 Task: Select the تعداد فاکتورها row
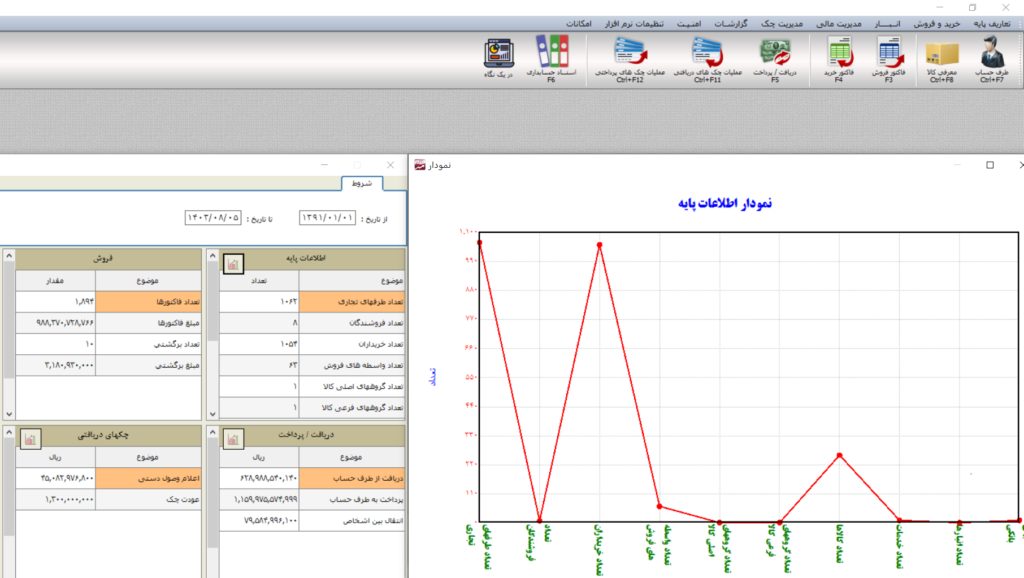(x=108, y=302)
